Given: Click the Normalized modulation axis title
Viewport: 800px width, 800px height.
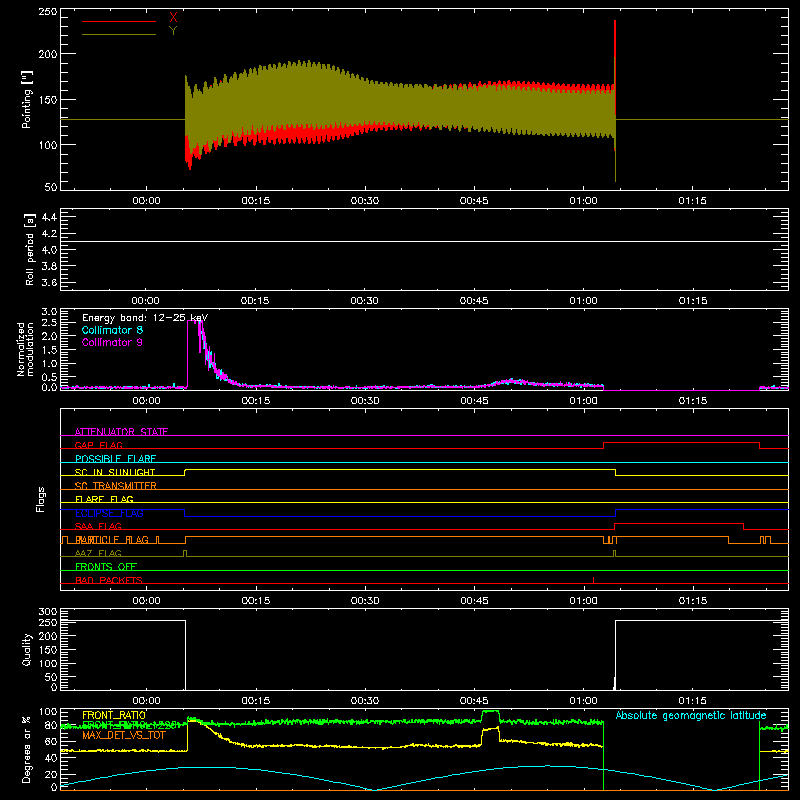Looking at the screenshot, I should point(25,349).
